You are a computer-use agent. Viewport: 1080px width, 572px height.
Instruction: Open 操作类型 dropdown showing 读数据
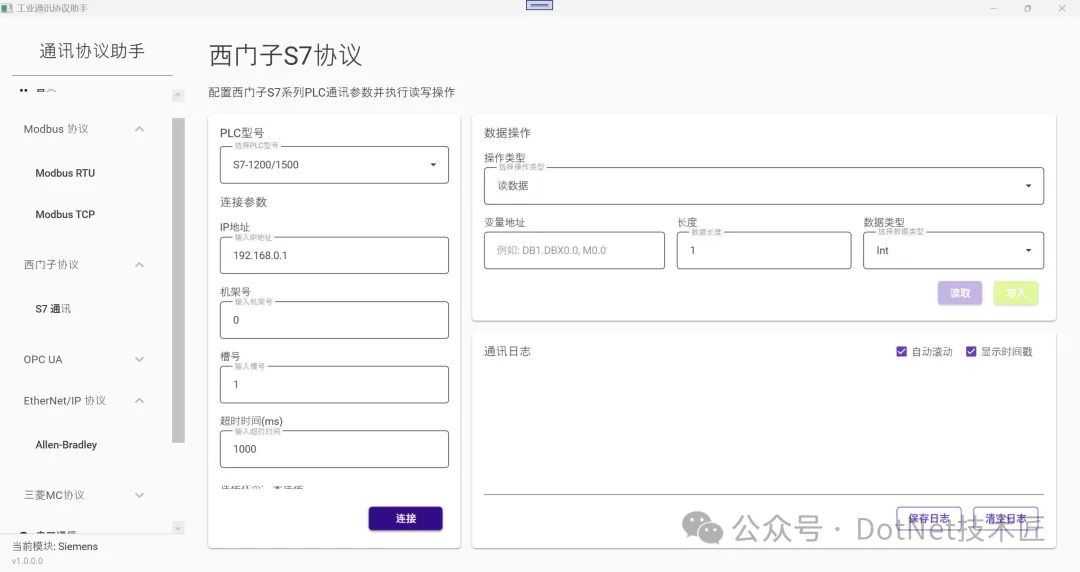tap(764, 185)
